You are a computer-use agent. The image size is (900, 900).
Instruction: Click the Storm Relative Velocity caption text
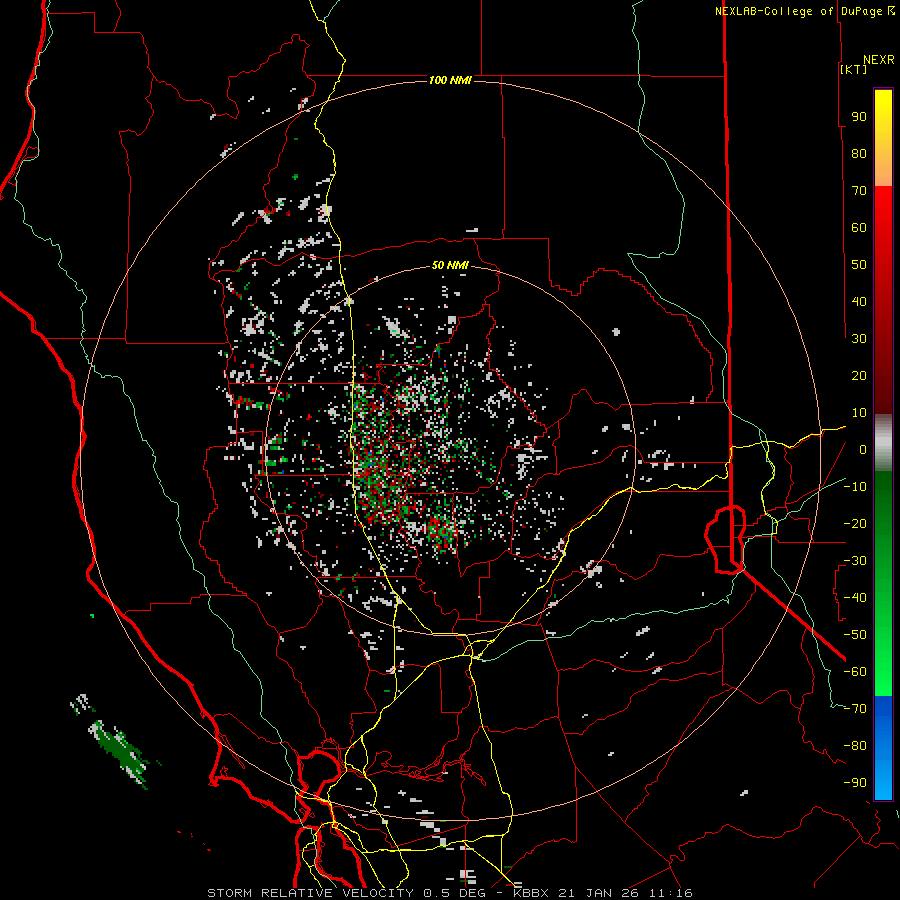(449, 893)
